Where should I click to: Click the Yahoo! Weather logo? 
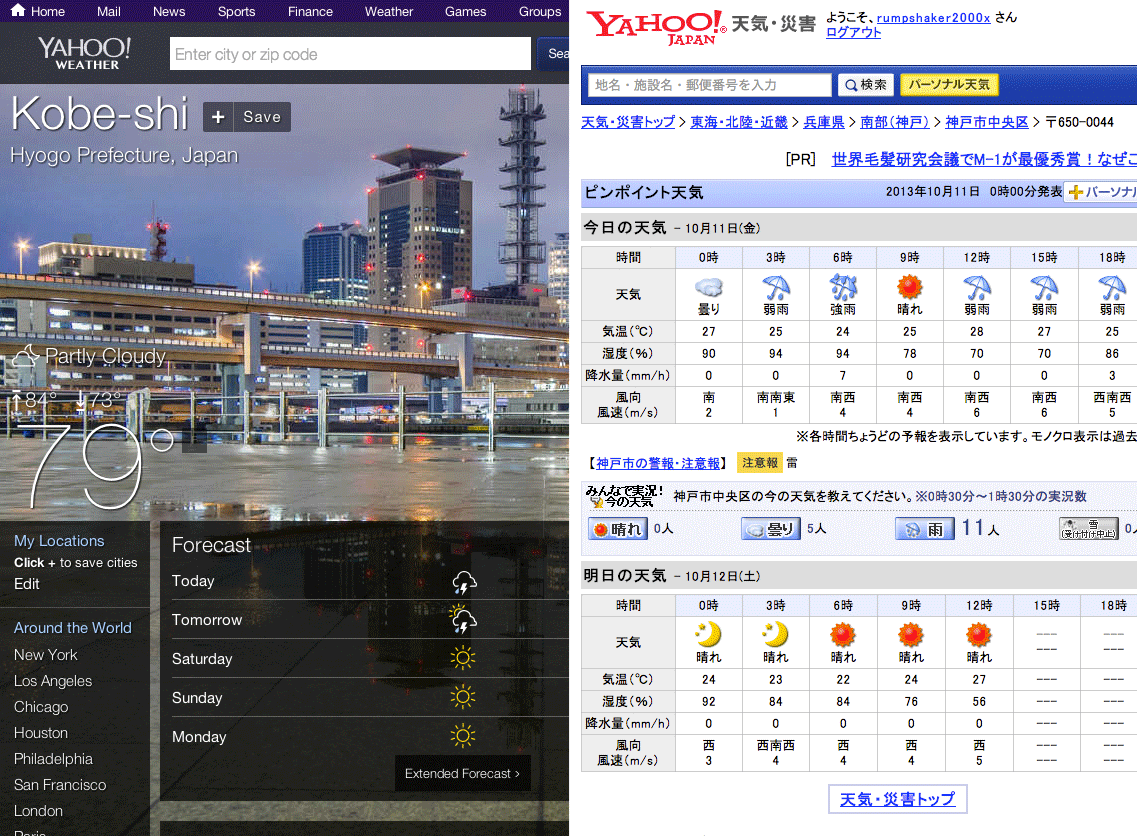pos(85,54)
